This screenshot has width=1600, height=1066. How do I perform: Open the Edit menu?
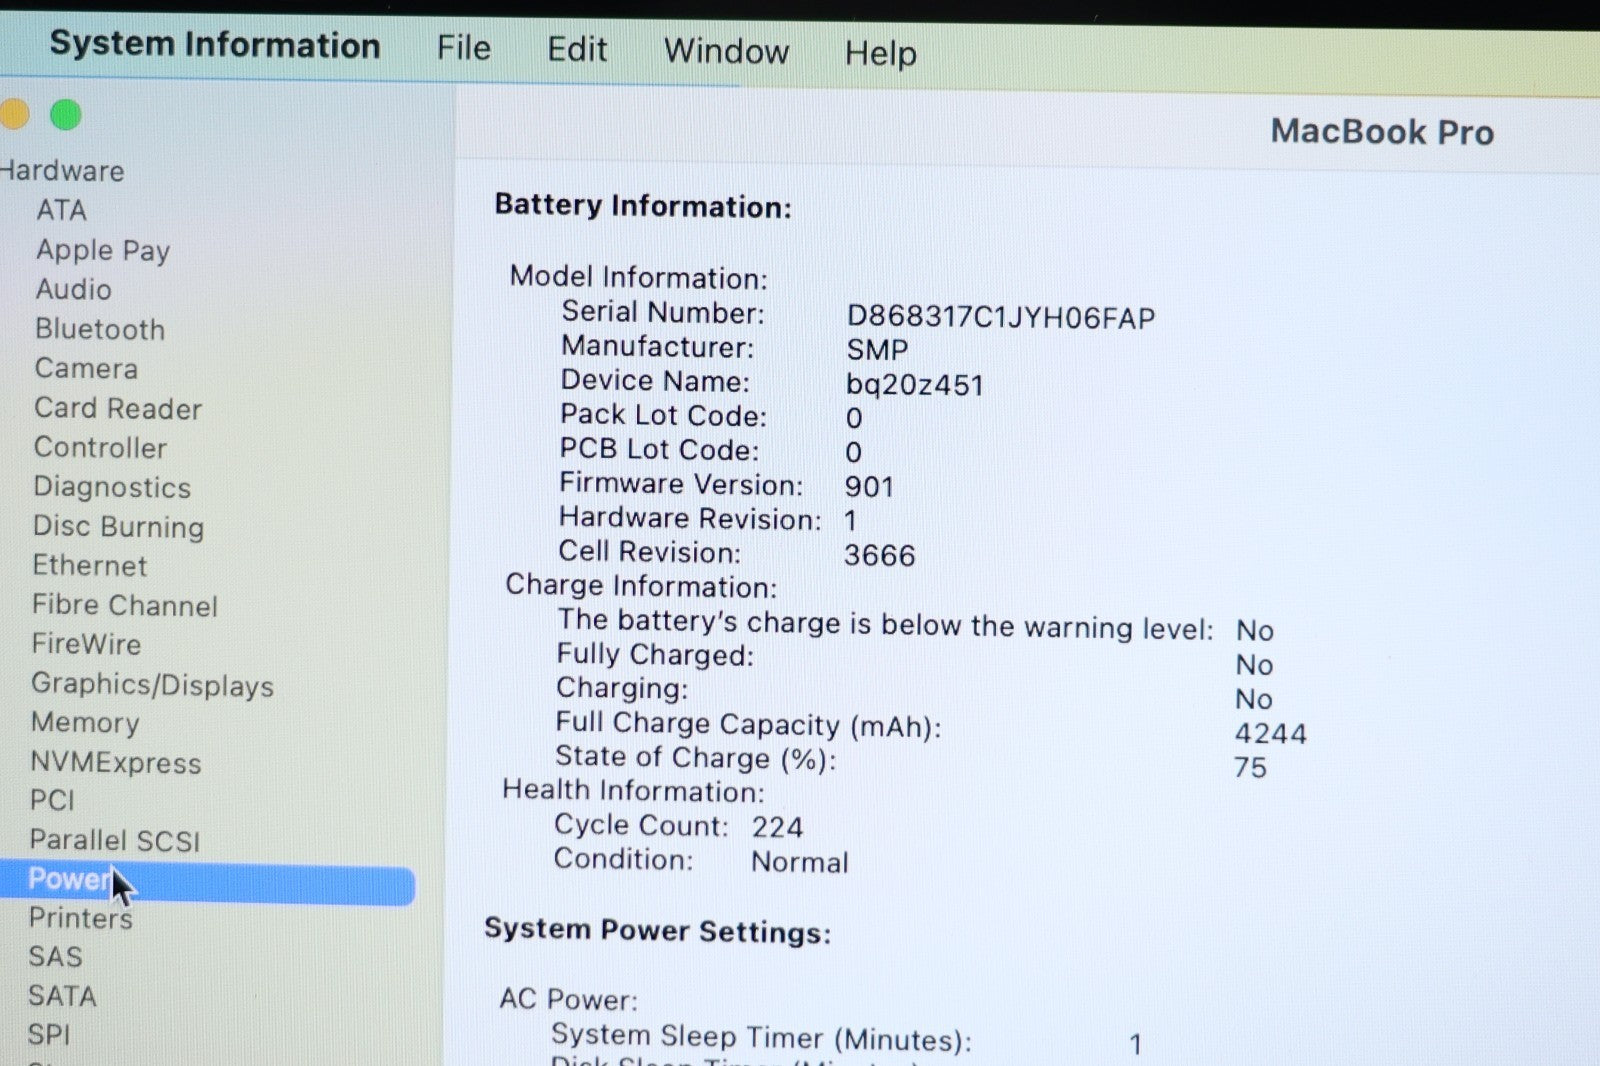pos(576,49)
